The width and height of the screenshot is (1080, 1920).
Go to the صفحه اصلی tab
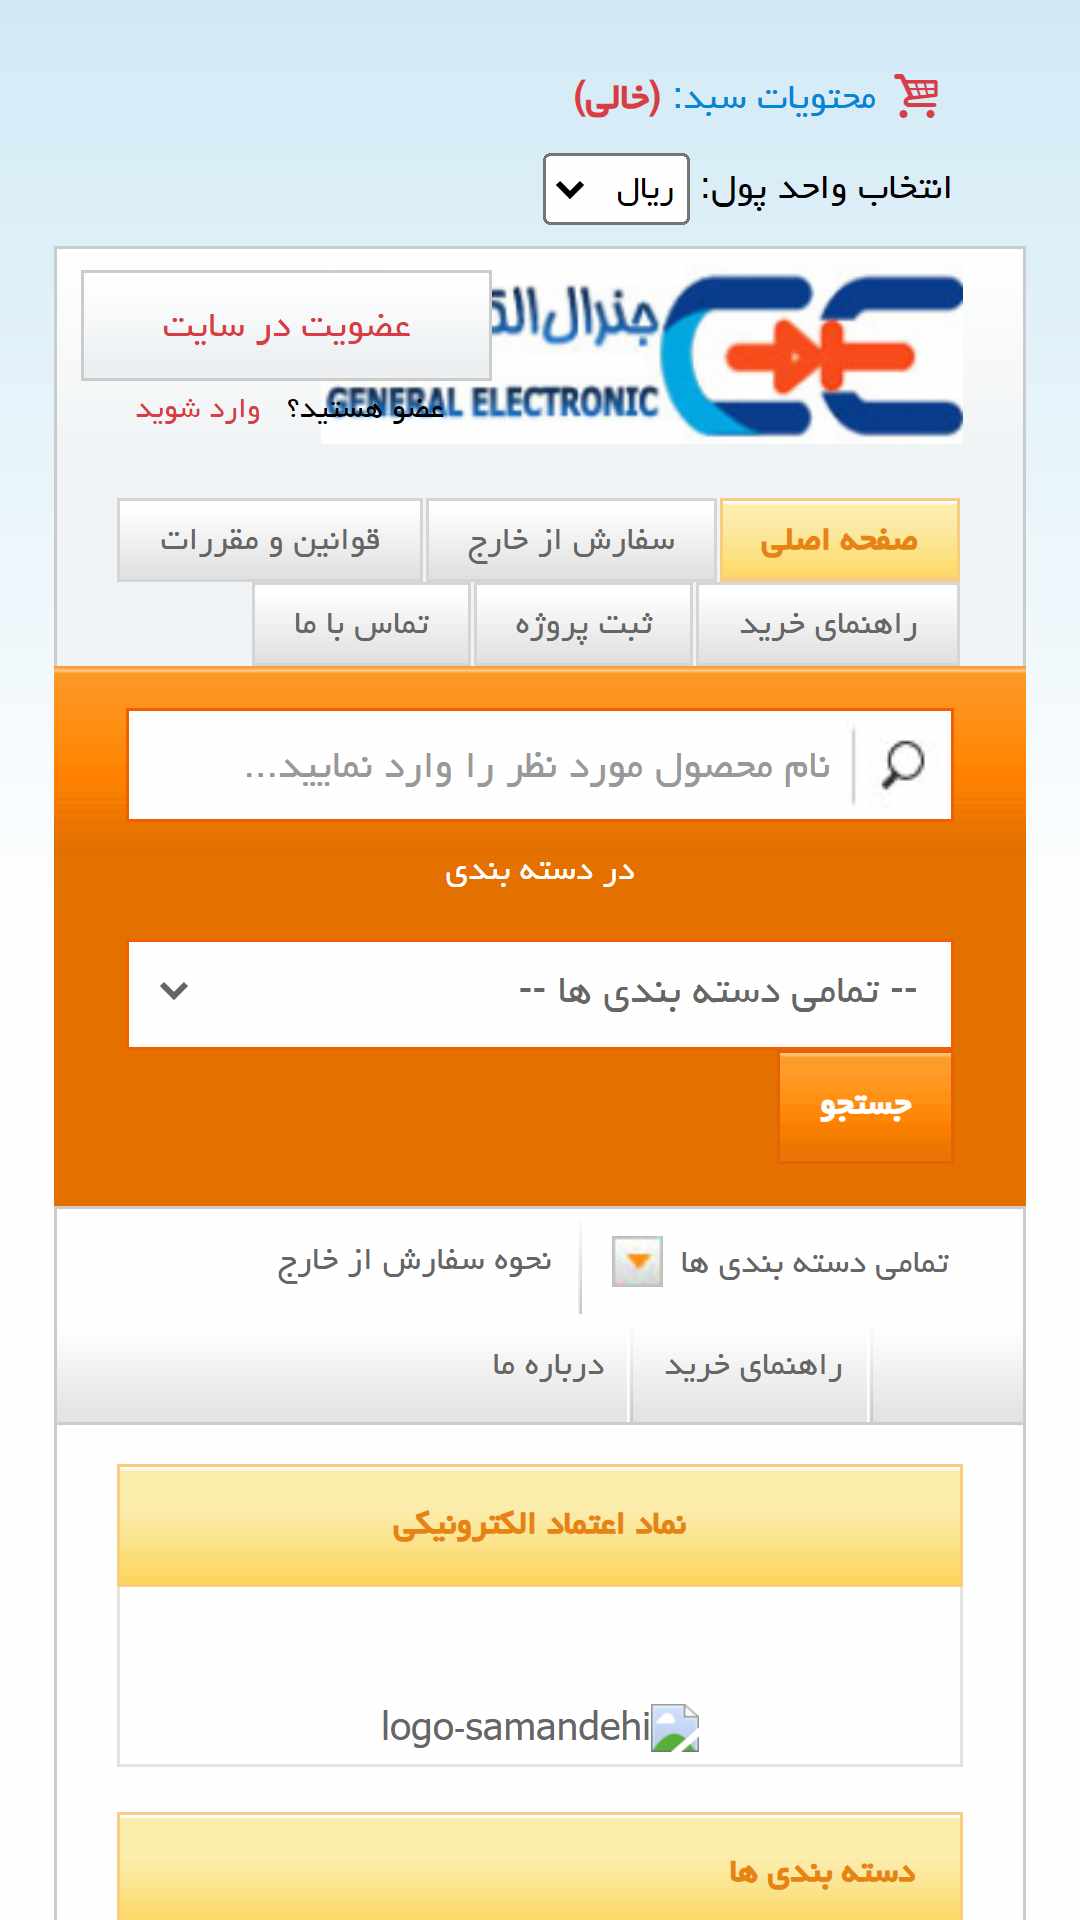coord(839,540)
